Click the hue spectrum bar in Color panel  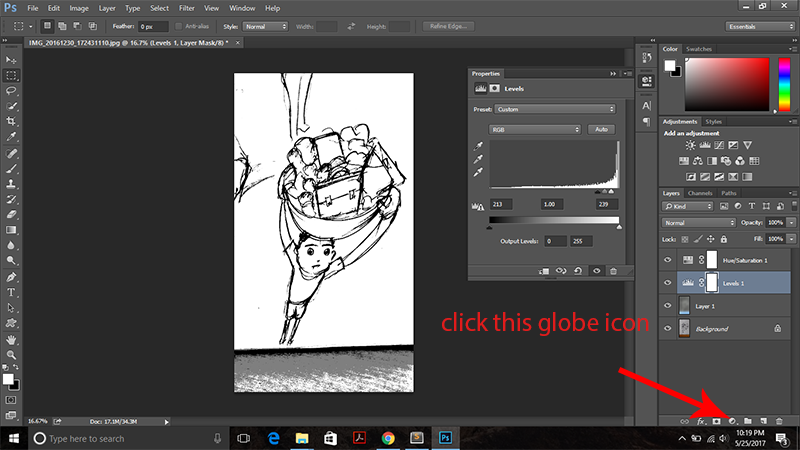pos(784,84)
